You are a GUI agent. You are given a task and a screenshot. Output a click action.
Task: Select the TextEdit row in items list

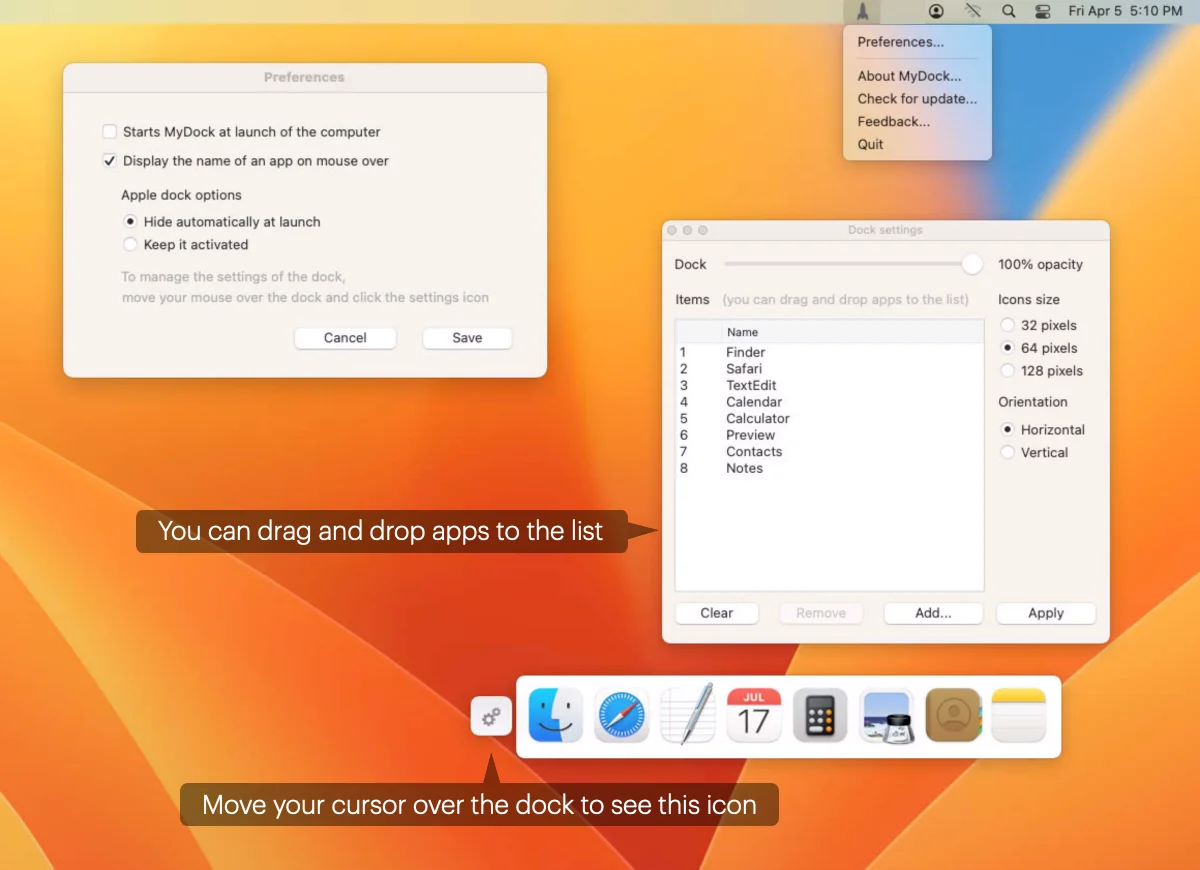[x=829, y=385]
